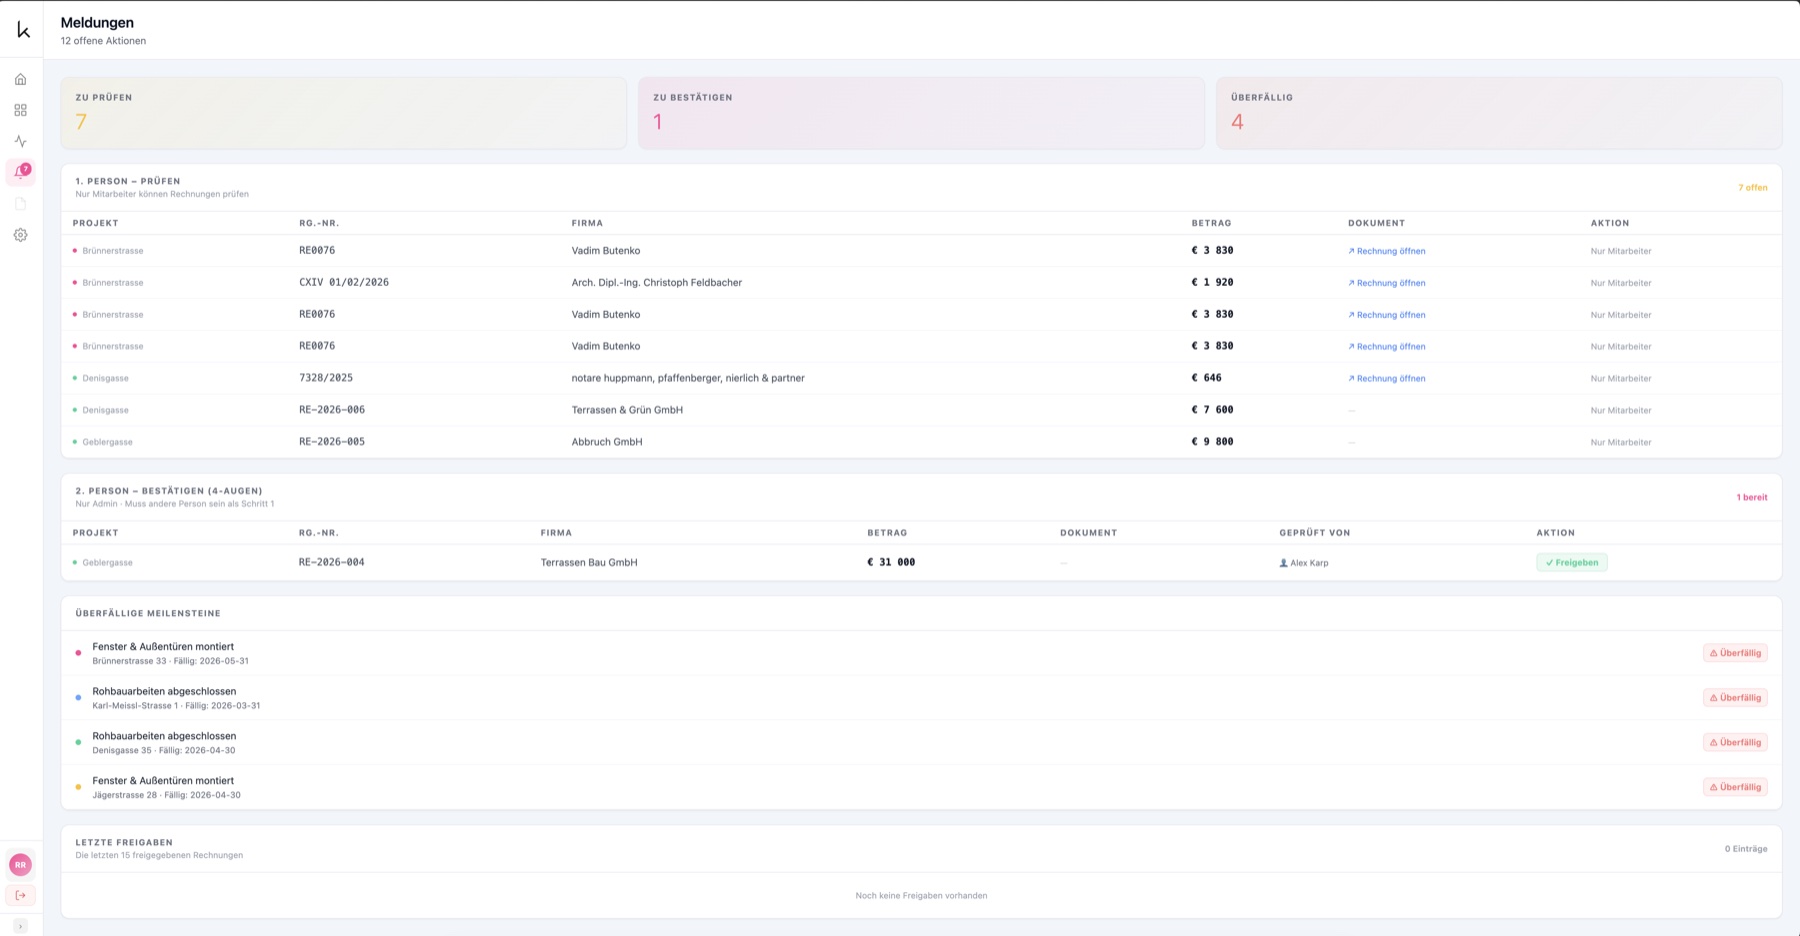
Task: Click Überfällig badge for Jägerstrasse 28 milestone
Action: pos(1735,787)
